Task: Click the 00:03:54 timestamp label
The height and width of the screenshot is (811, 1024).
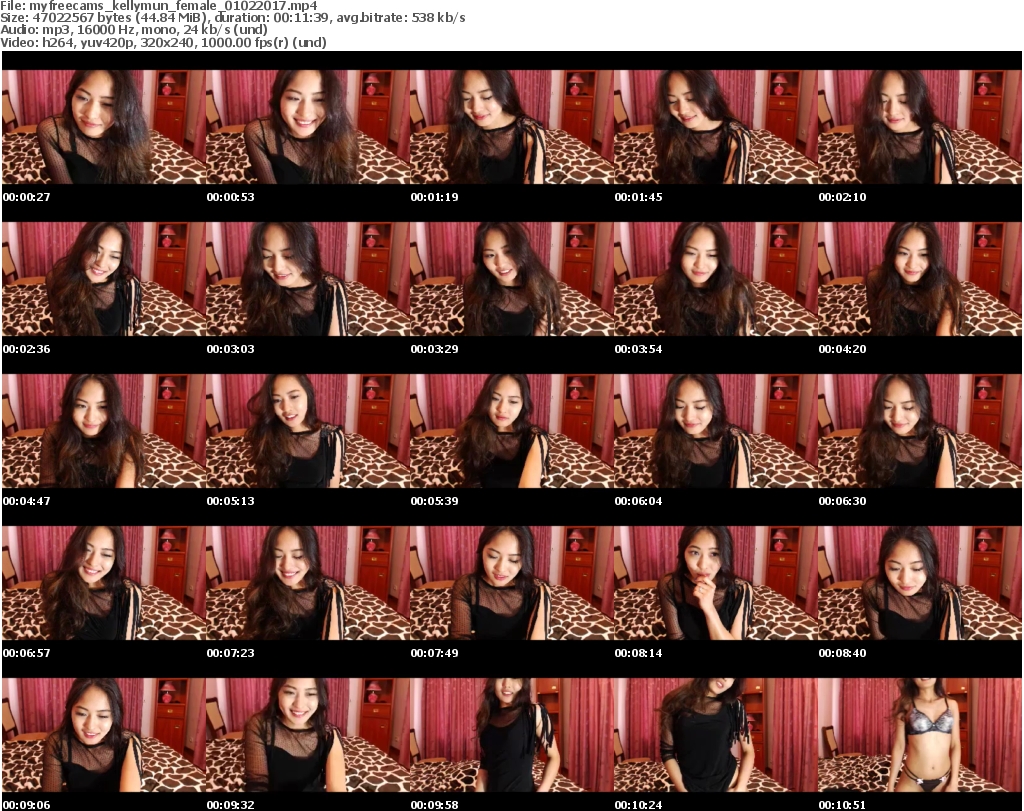Action: (x=638, y=349)
